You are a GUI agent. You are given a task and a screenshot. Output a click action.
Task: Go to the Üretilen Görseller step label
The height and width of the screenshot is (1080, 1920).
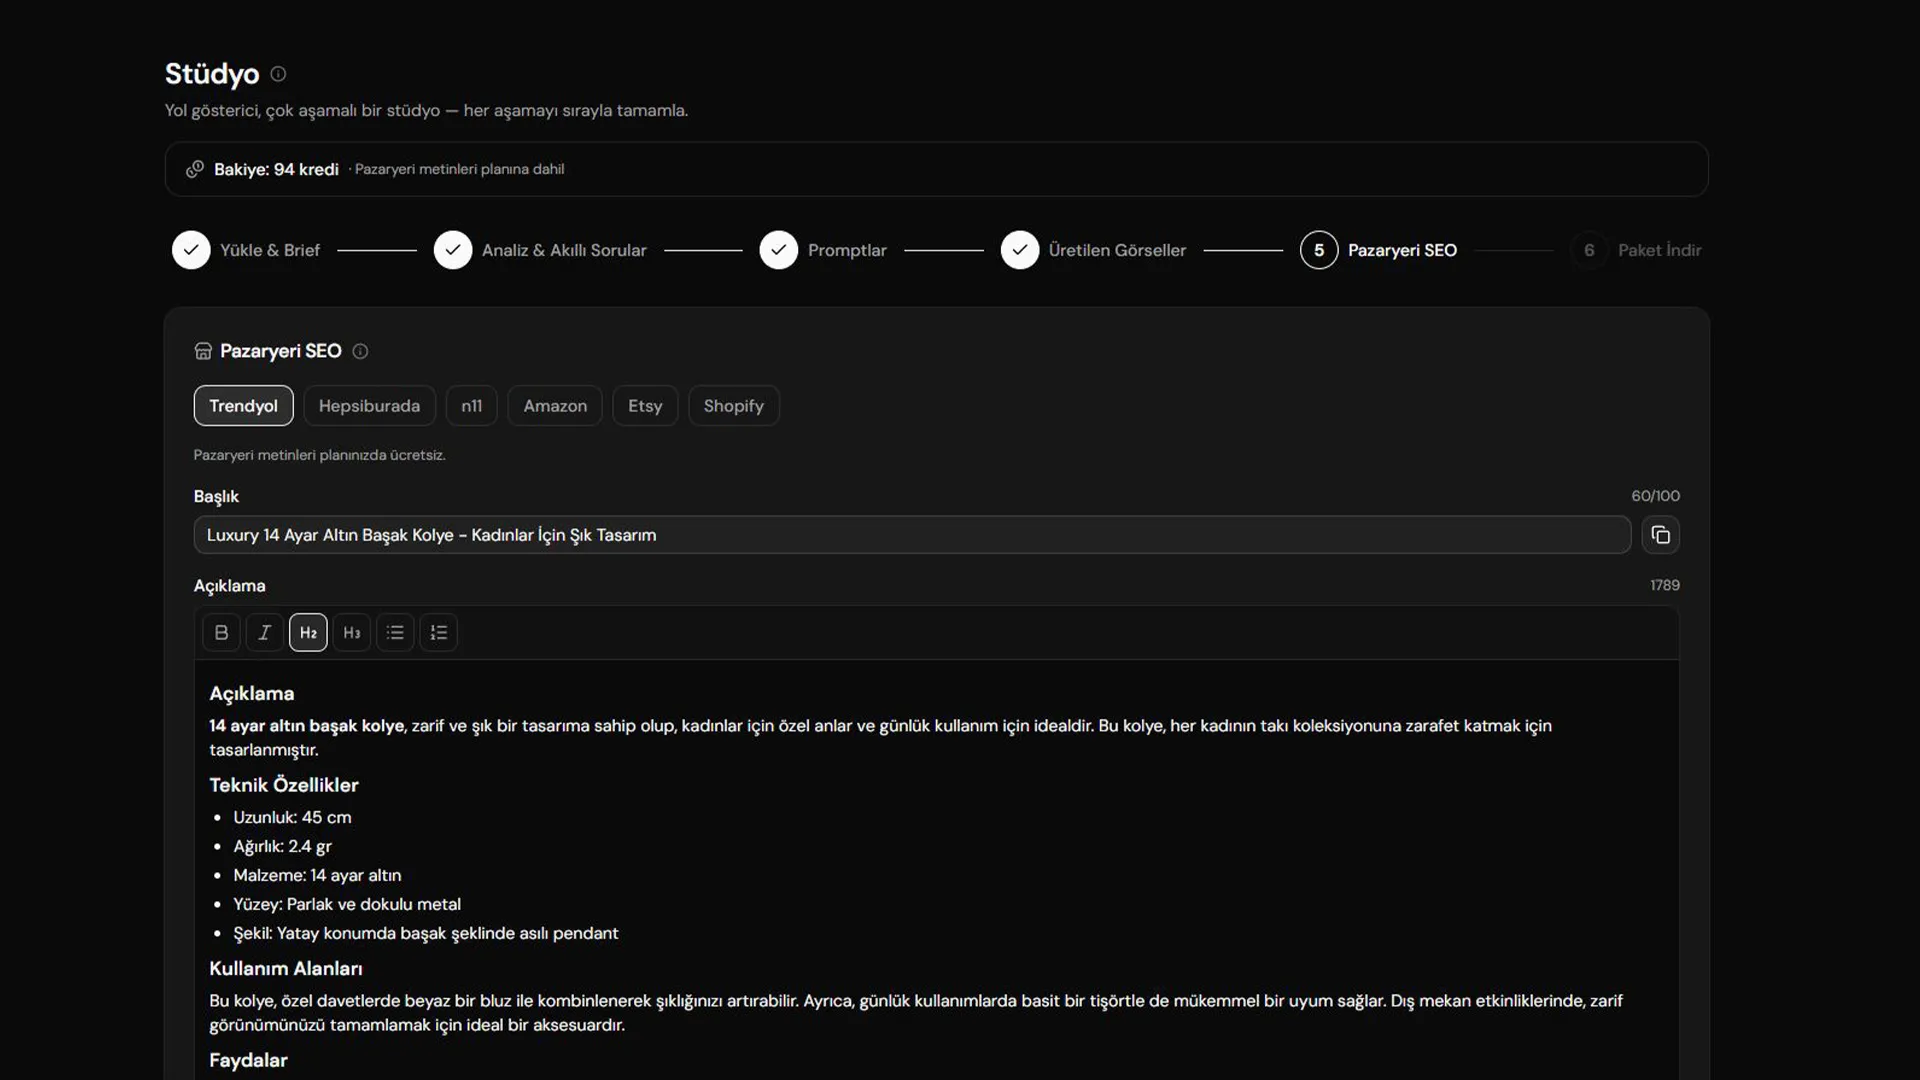click(1117, 250)
